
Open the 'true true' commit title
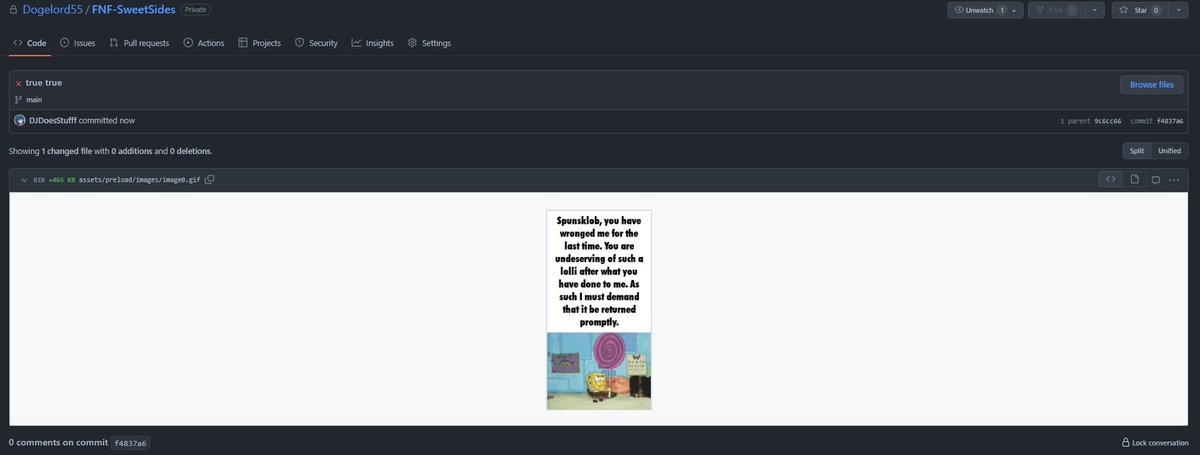coord(44,83)
